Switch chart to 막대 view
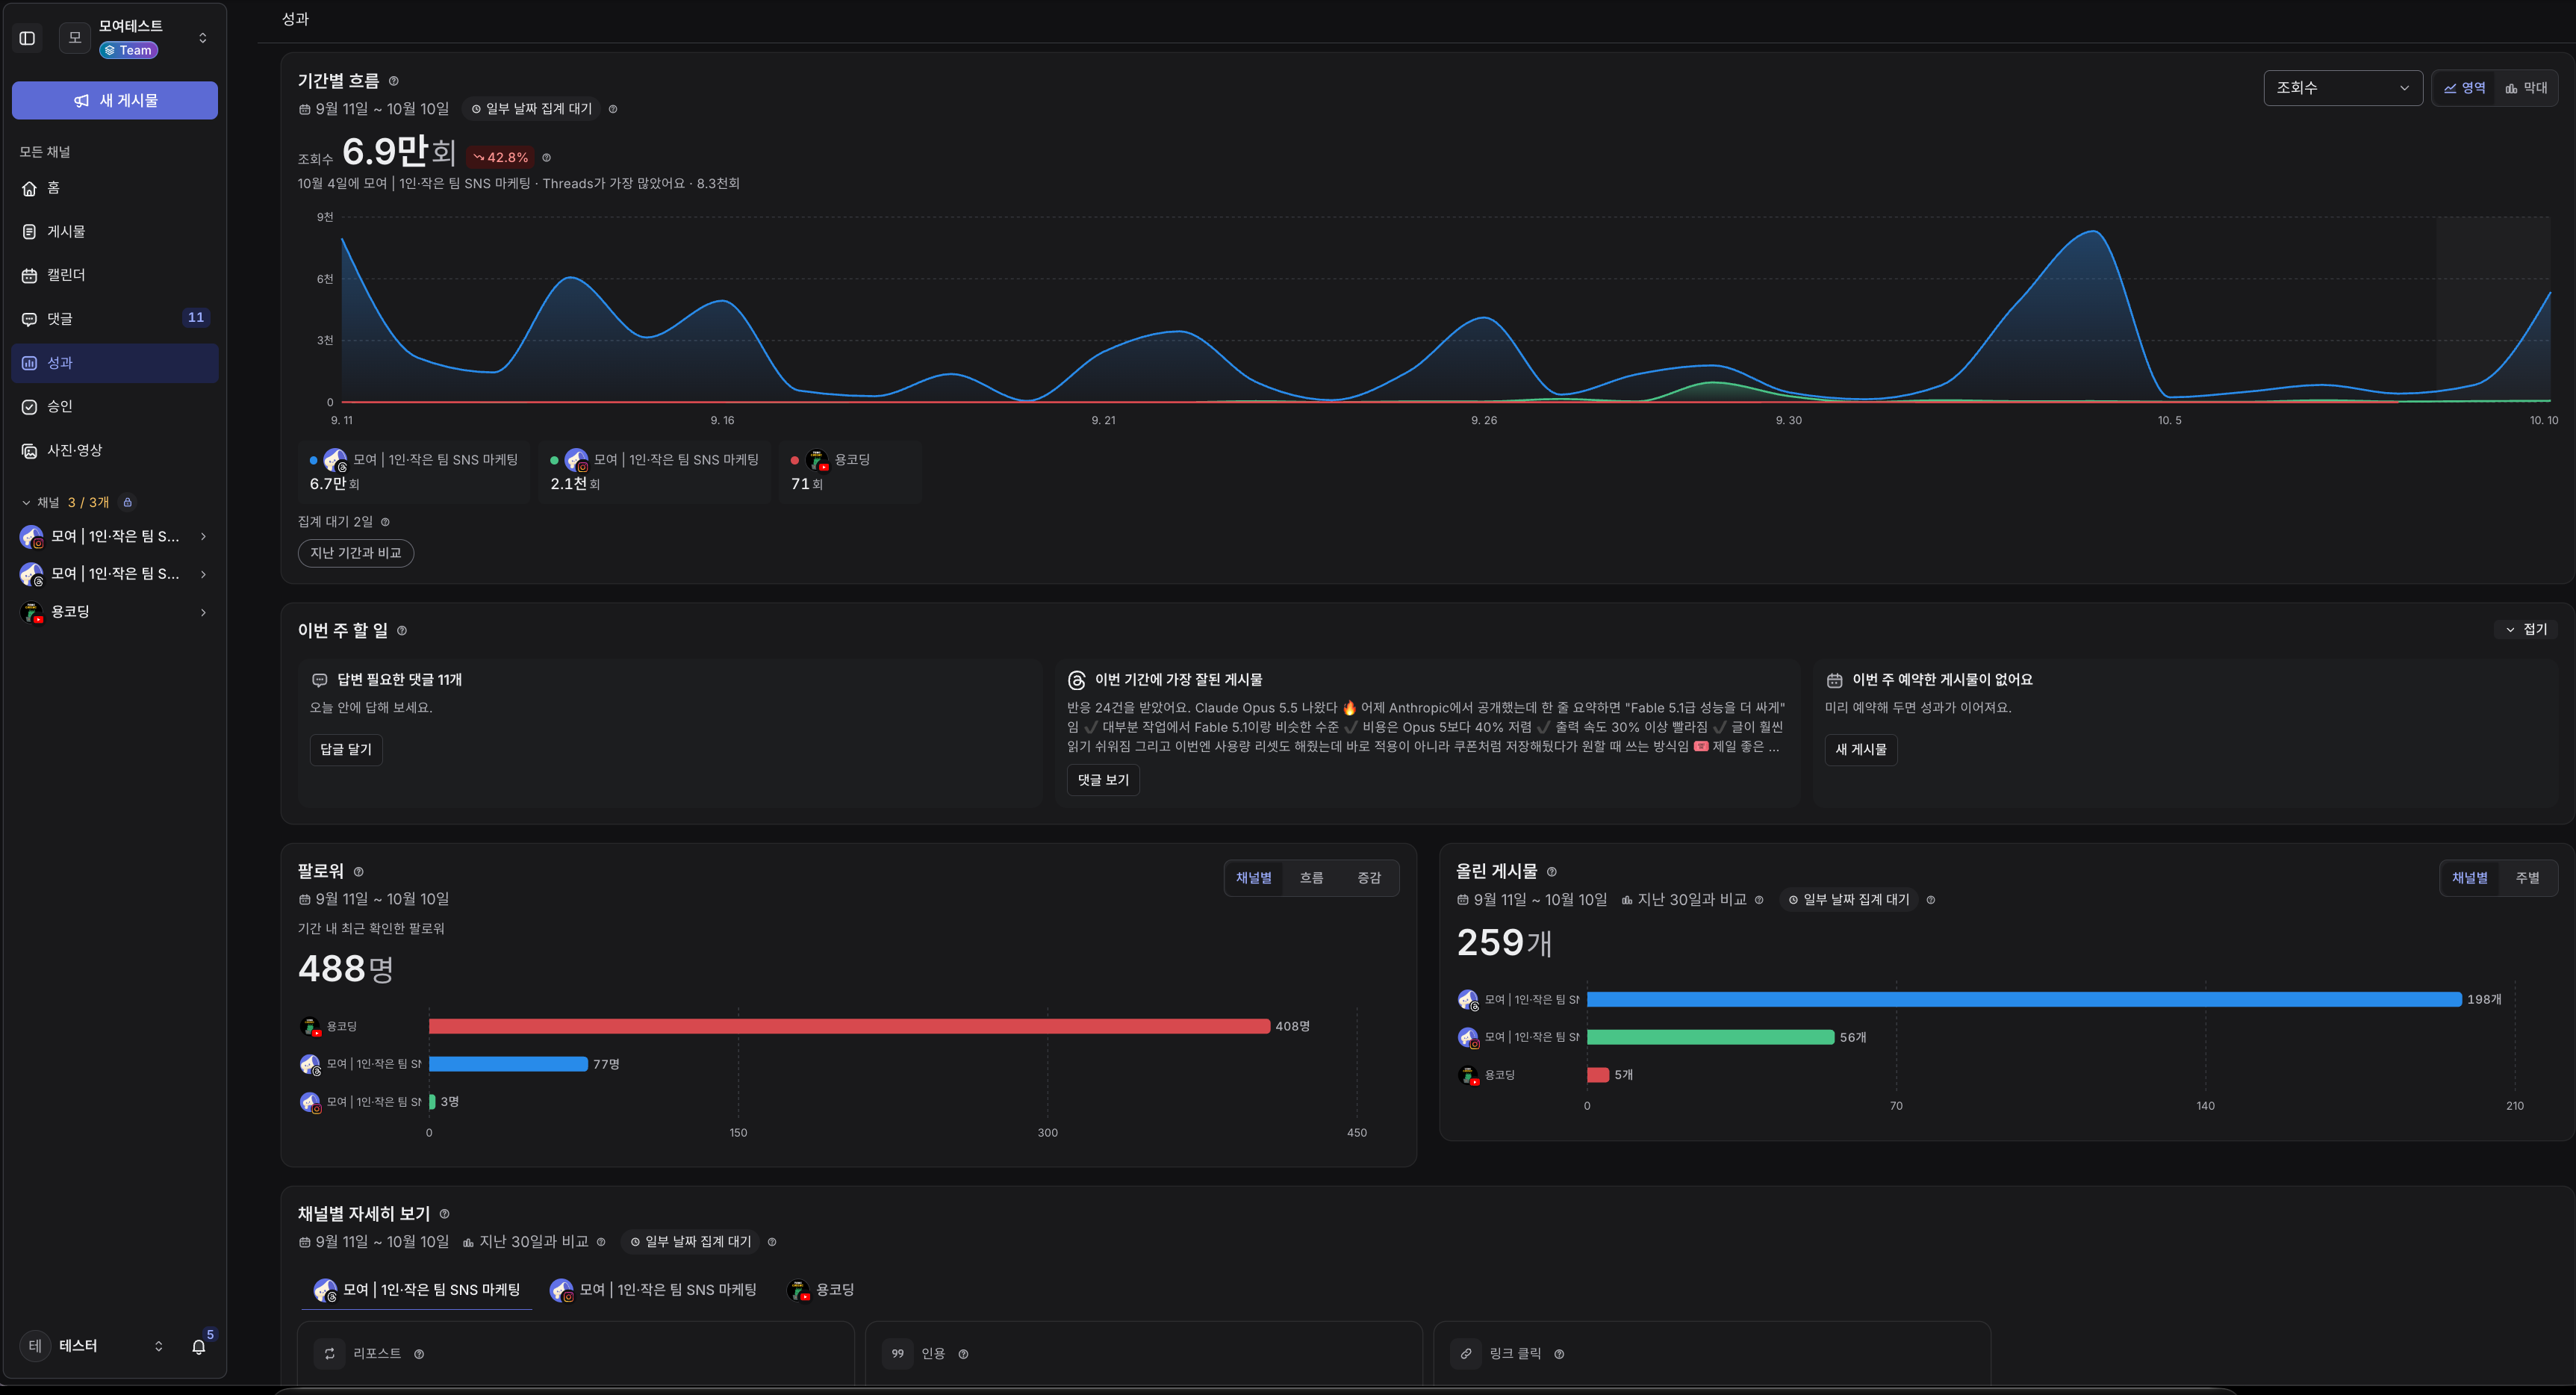This screenshot has width=2576, height=1395. 2526,88
